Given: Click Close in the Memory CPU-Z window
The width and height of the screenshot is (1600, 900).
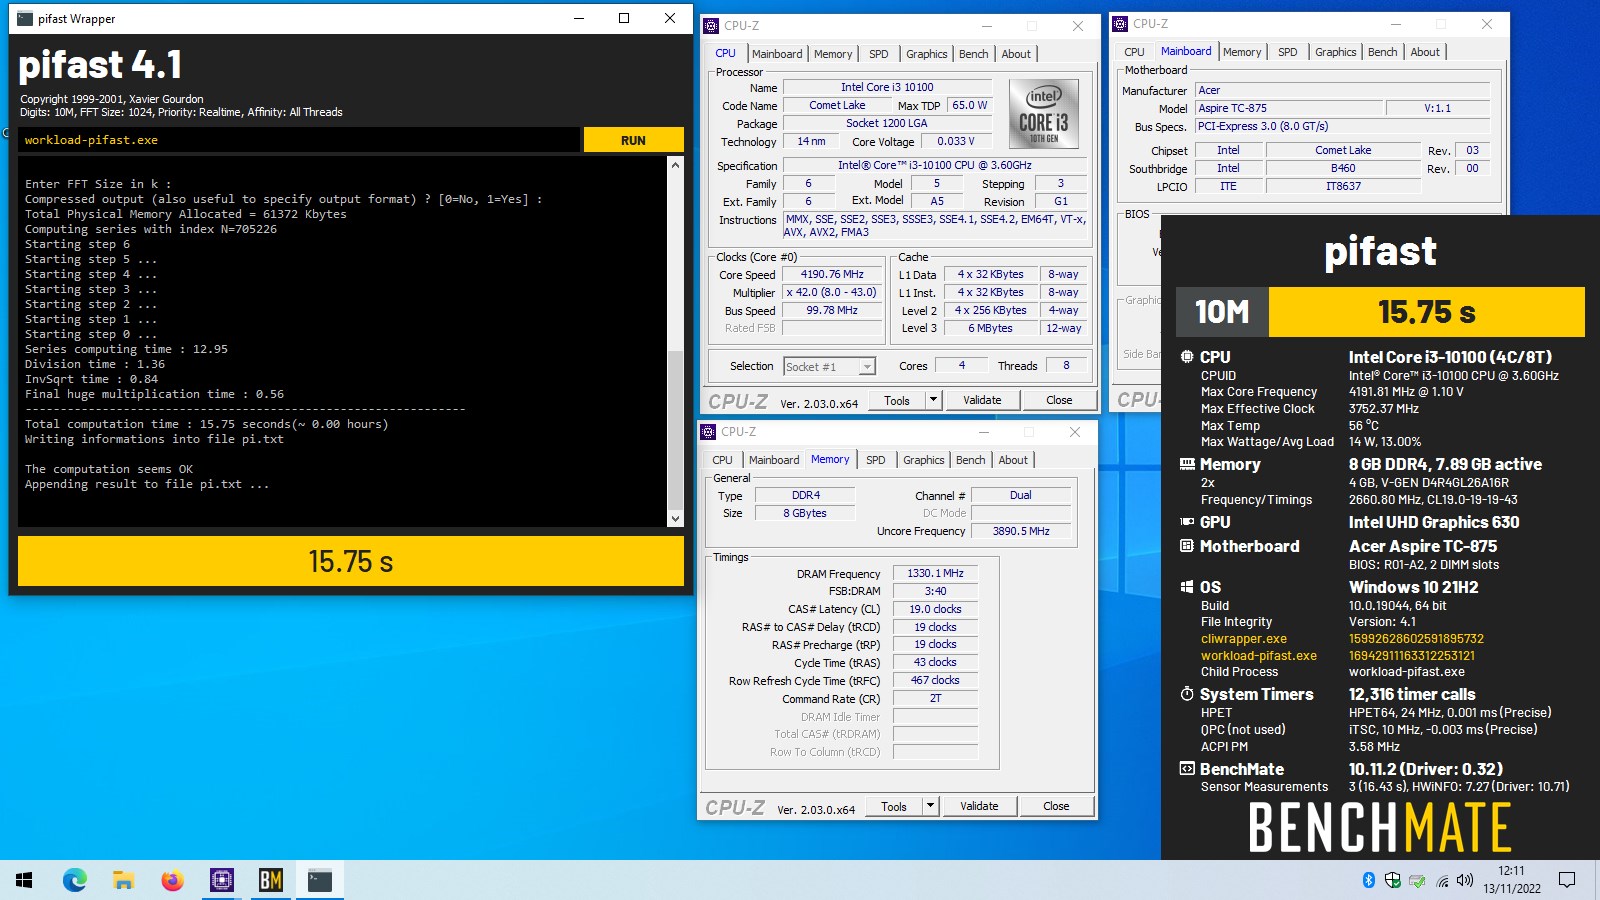Looking at the screenshot, I should [1056, 806].
